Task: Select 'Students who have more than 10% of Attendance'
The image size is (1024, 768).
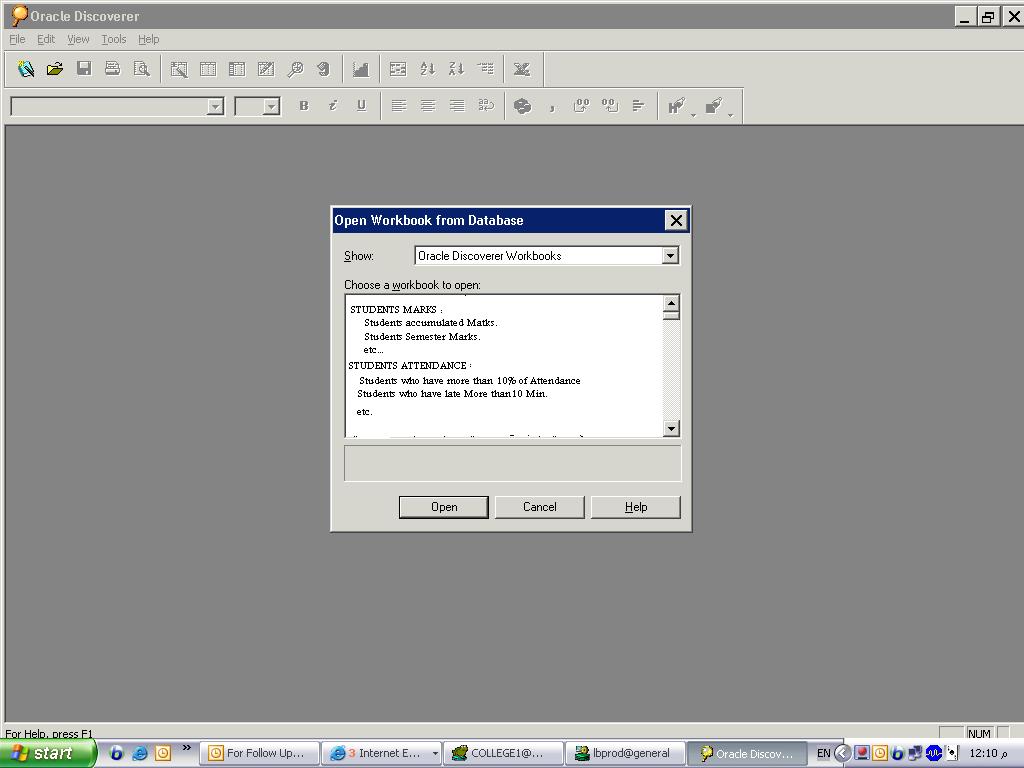Action: (470, 381)
